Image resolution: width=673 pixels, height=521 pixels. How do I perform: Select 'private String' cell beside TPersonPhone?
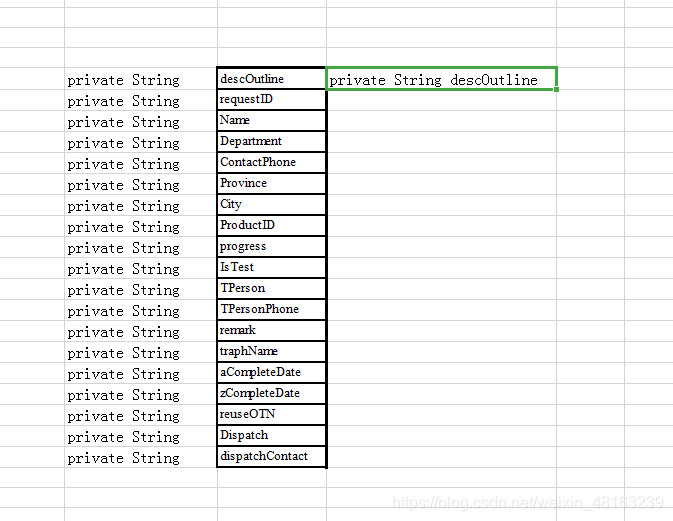pyautogui.click(x=141, y=310)
